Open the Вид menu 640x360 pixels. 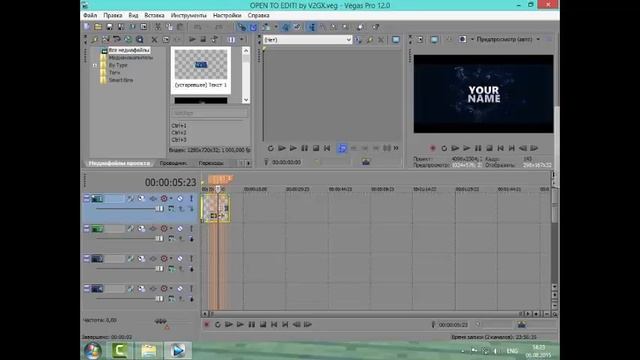[x=133, y=15]
